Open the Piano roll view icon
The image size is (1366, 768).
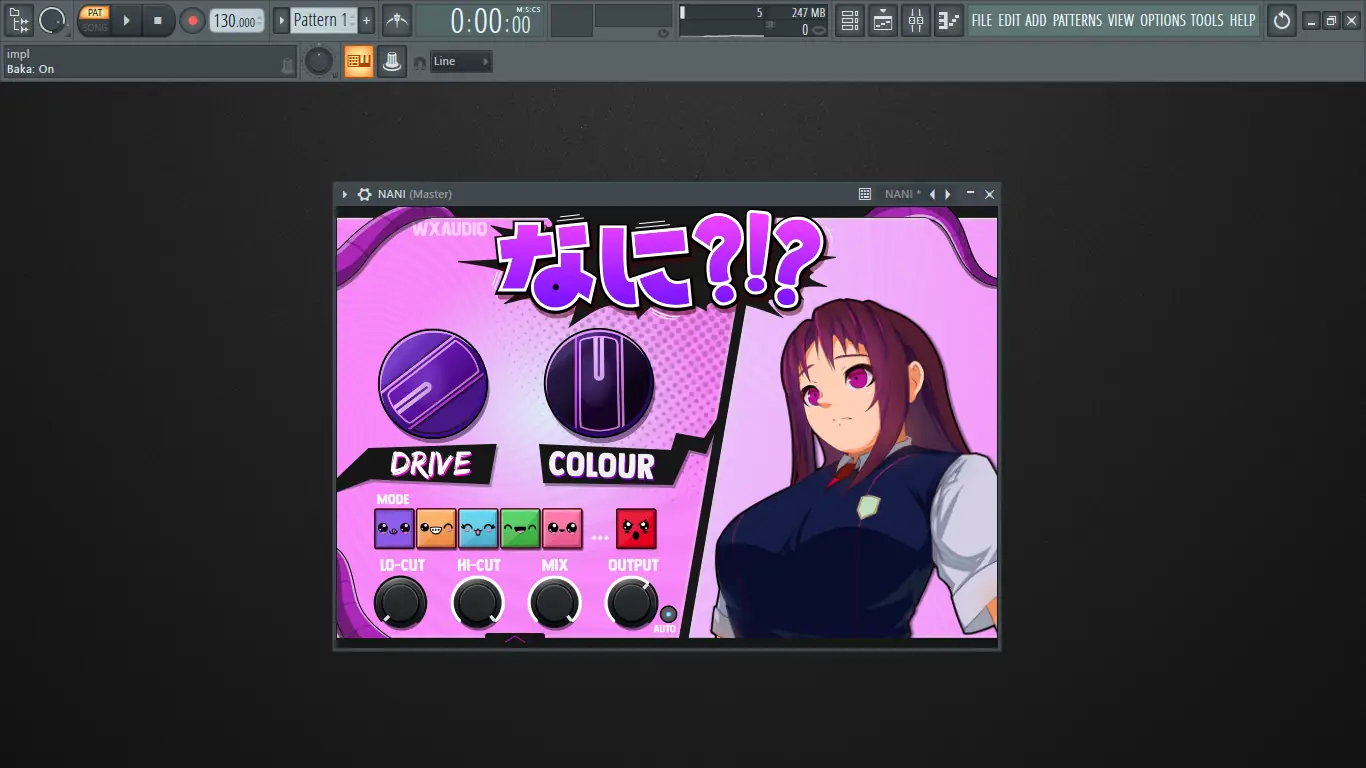[x=949, y=20]
